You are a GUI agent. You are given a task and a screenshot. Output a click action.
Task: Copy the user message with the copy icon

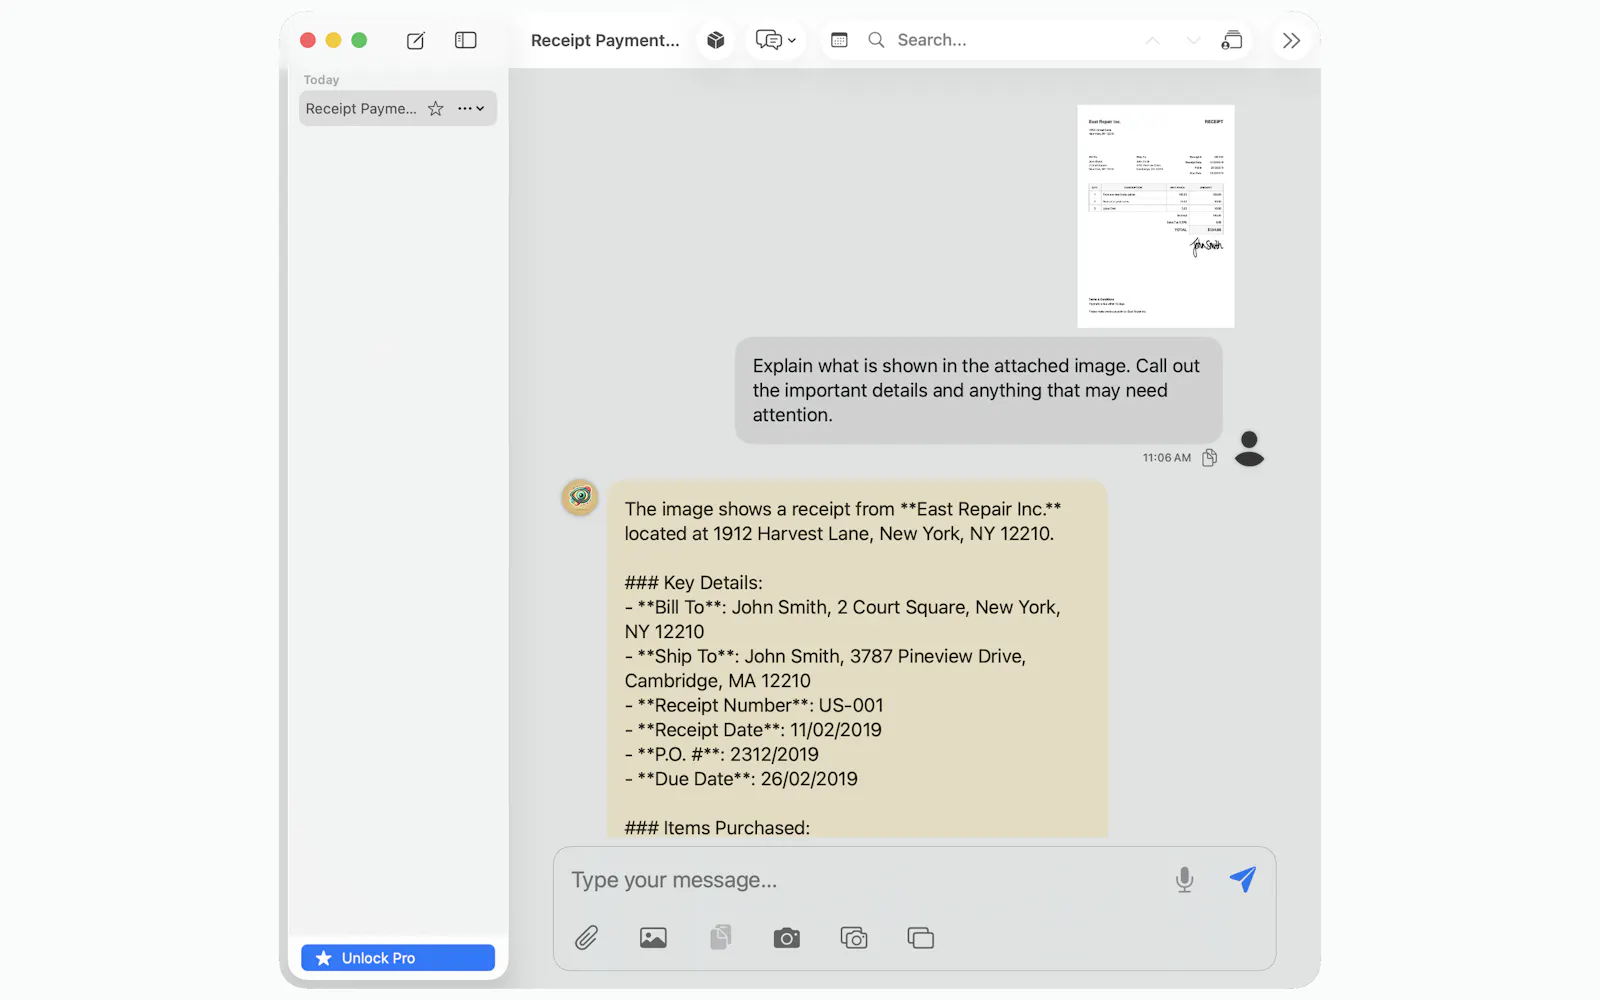tap(1210, 458)
